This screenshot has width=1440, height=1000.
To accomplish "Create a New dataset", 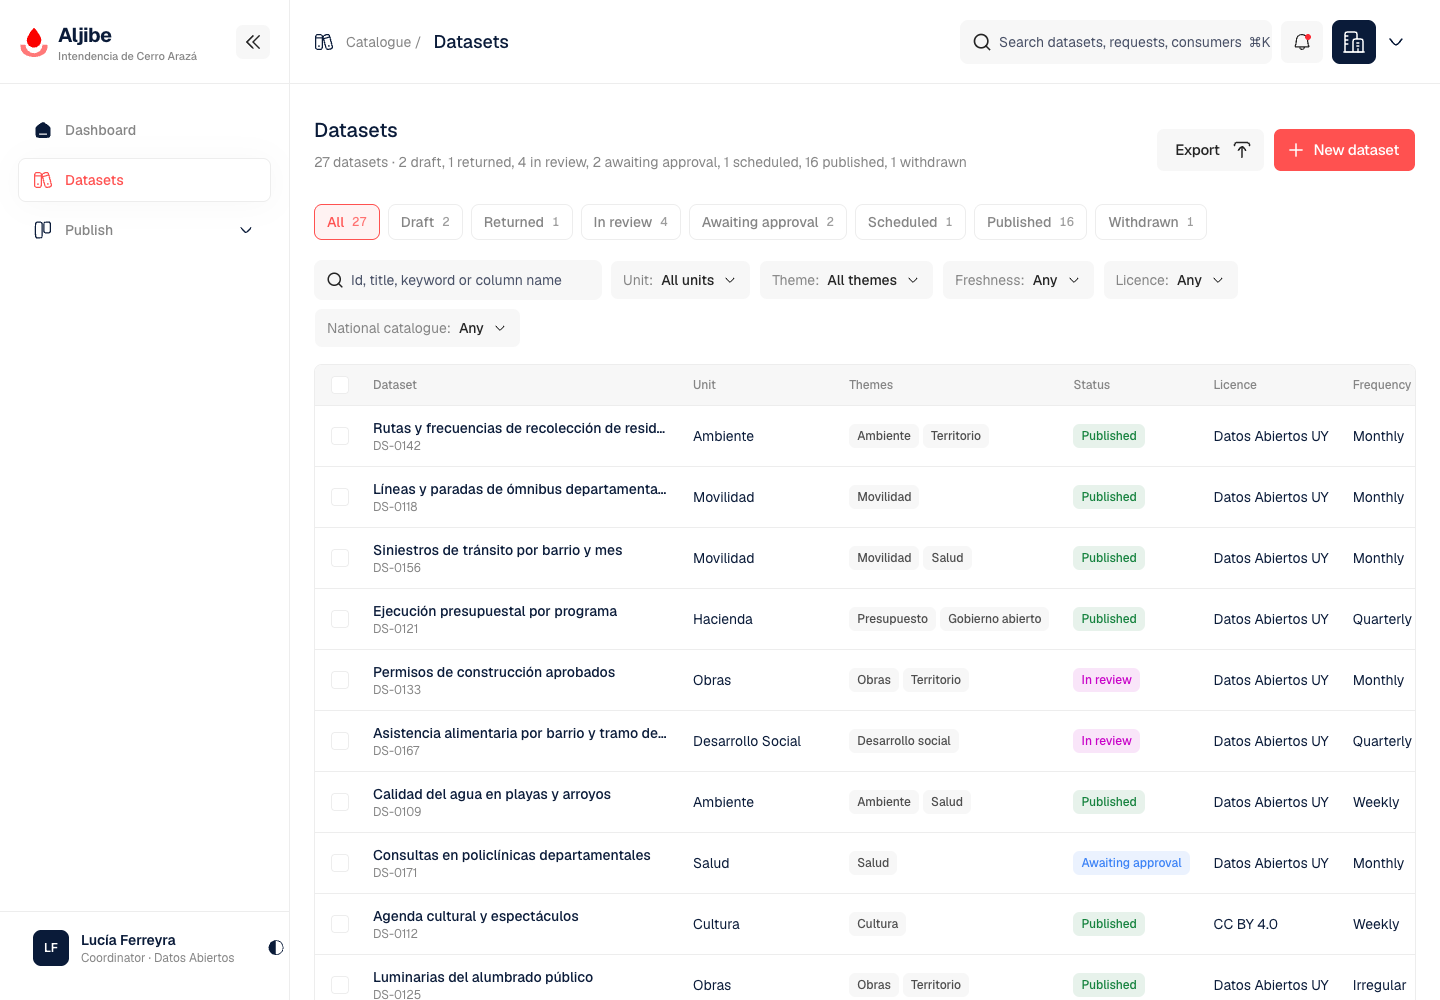I will click(1344, 150).
